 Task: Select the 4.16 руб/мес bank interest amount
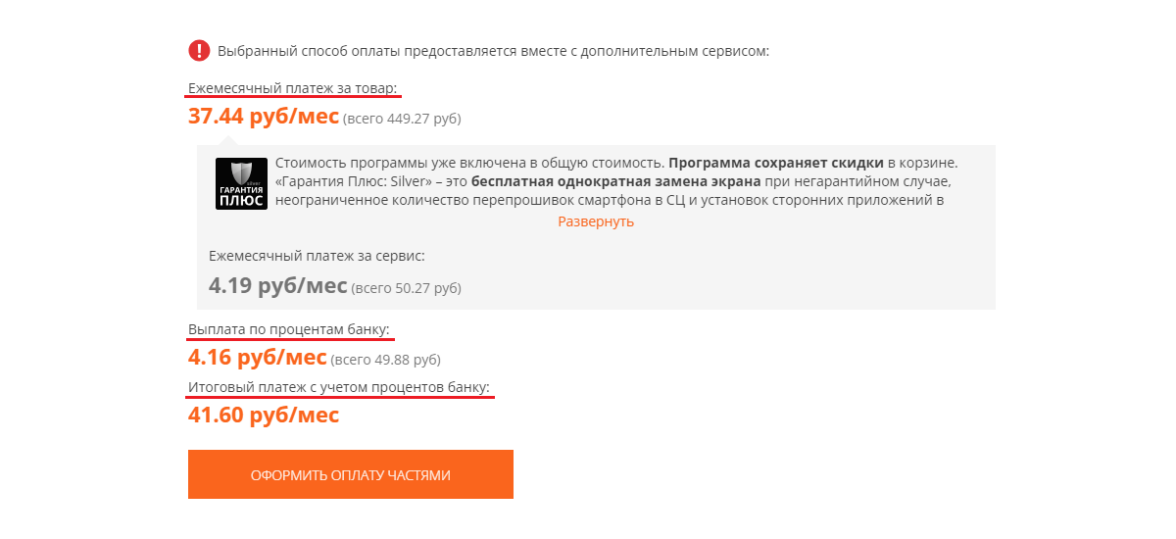click(x=257, y=357)
